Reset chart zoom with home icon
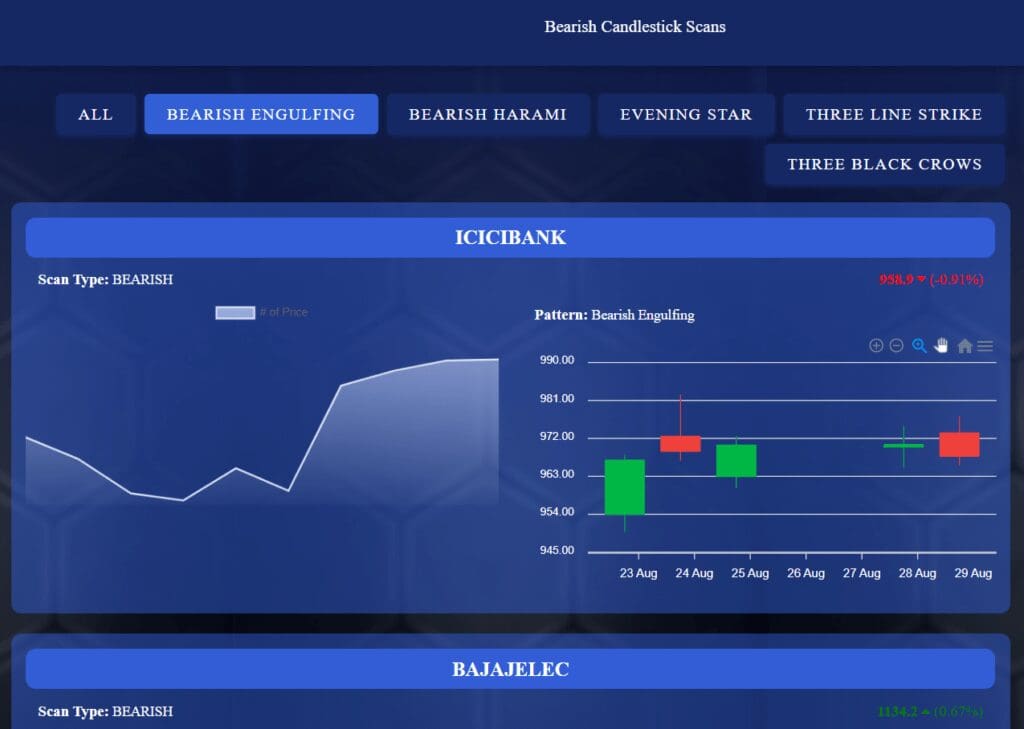1024x729 pixels. pos(965,346)
